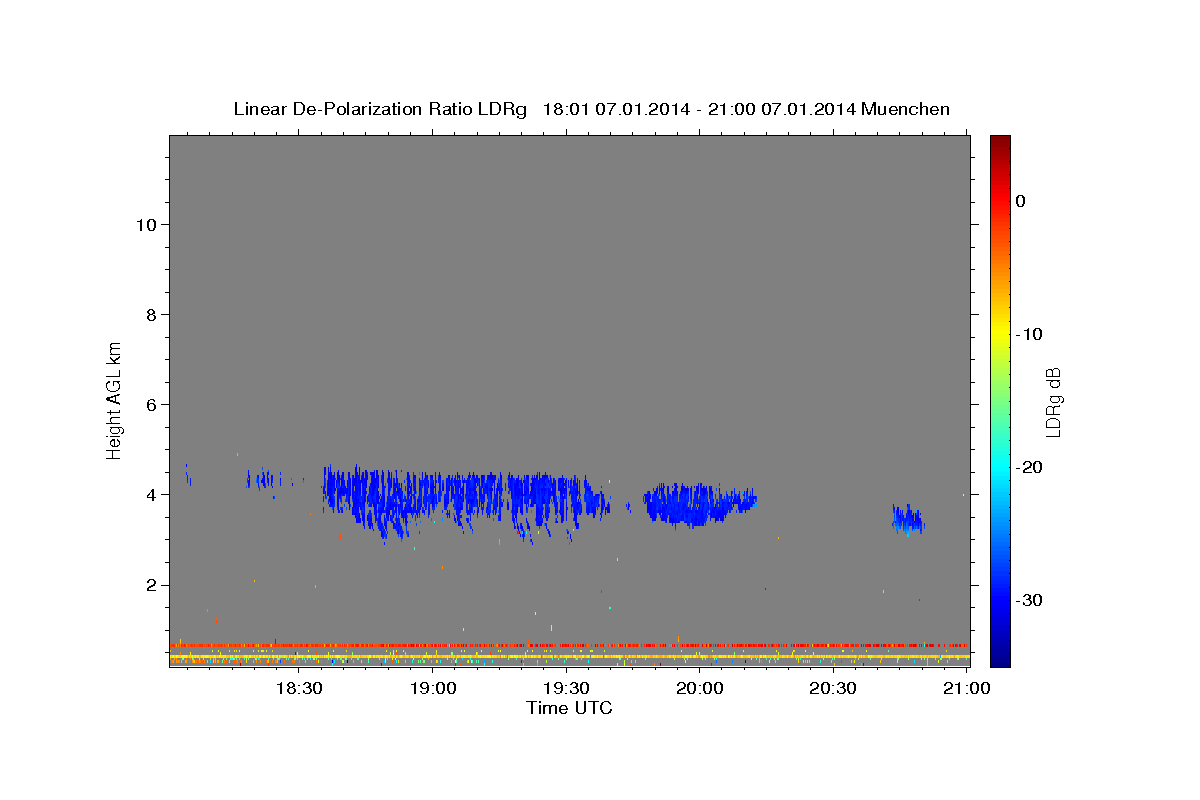Click the "LDRg dB" colorbar label

[1053, 402]
